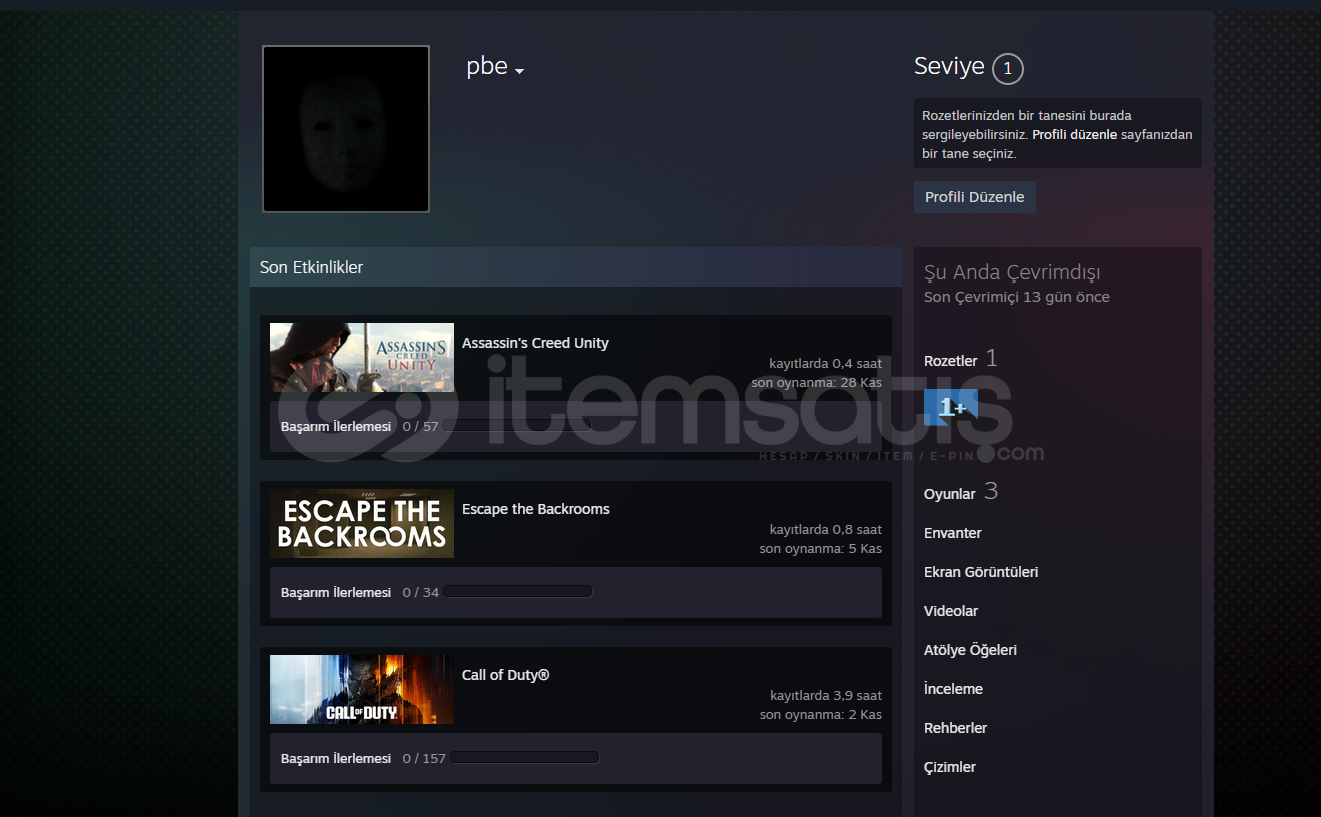Open the pbe profile avatar image
The height and width of the screenshot is (817, 1321).
tap(346, 129)
